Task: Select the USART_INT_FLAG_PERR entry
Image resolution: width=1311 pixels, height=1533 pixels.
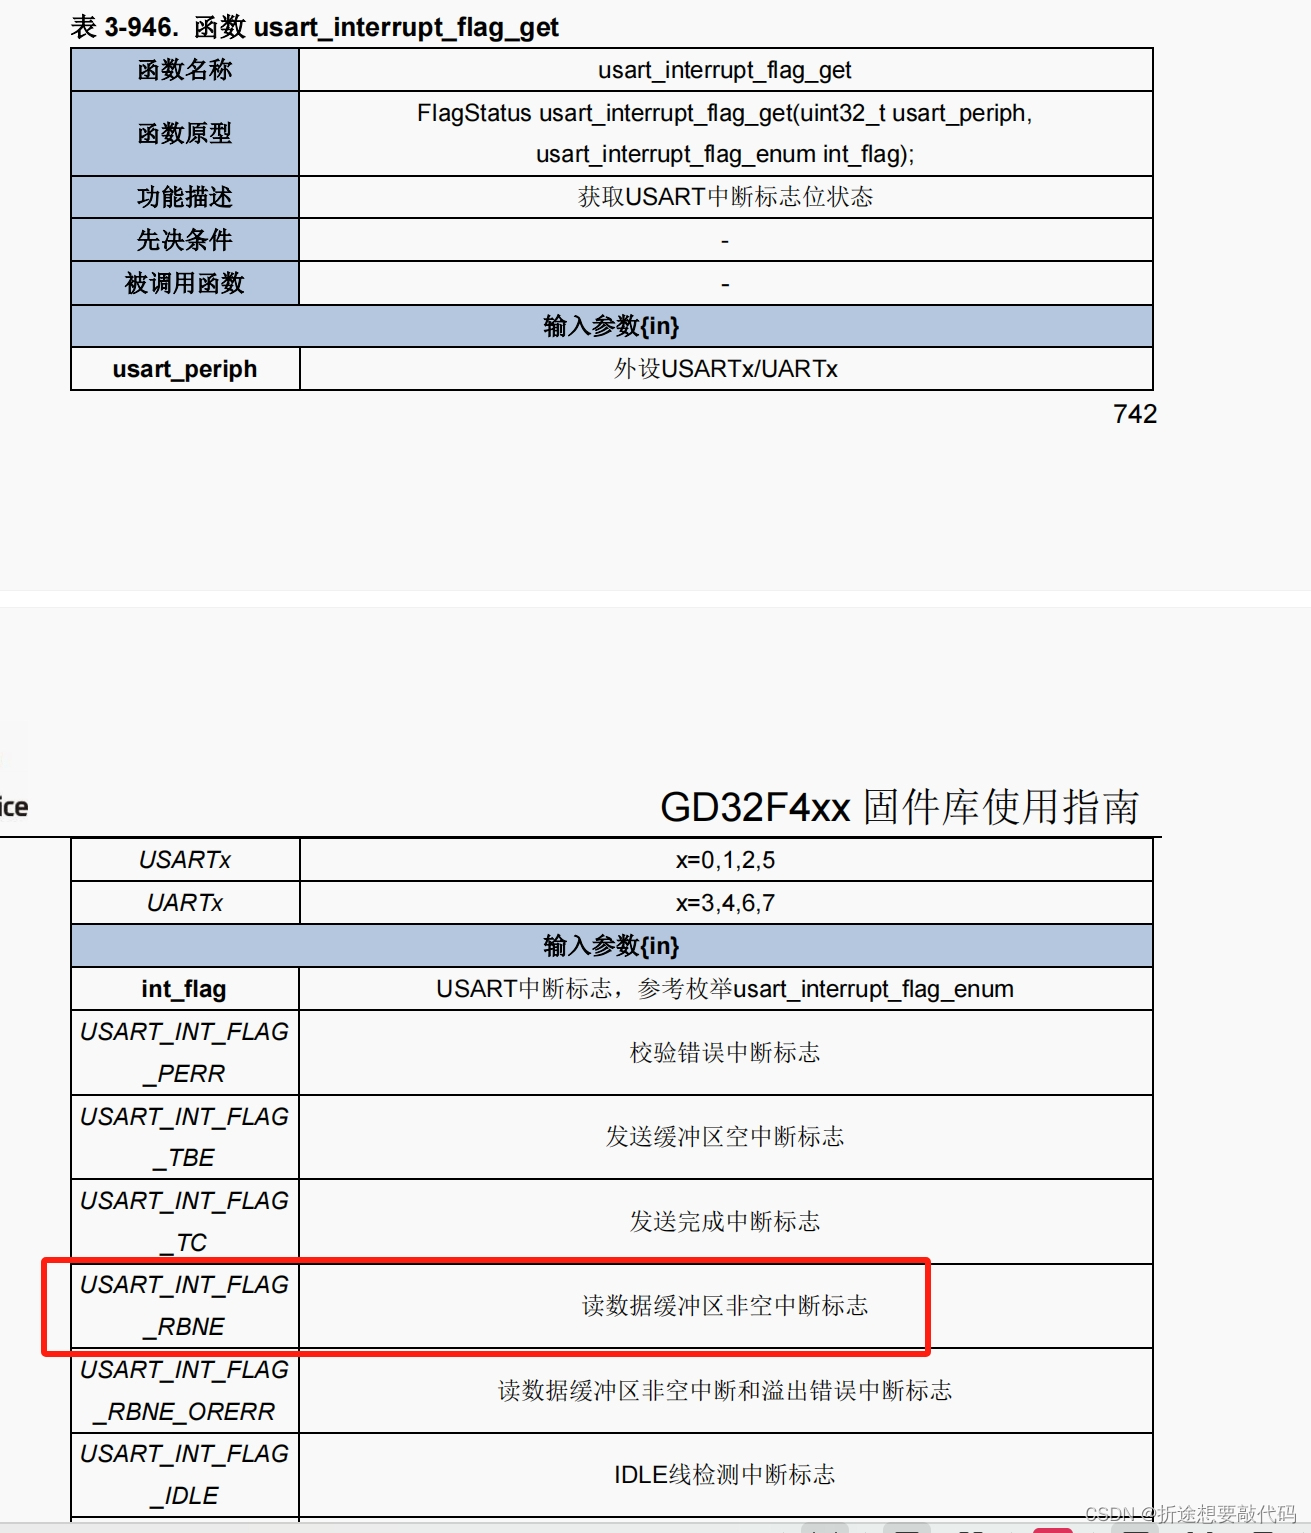Action: (x=184, y=1052)
